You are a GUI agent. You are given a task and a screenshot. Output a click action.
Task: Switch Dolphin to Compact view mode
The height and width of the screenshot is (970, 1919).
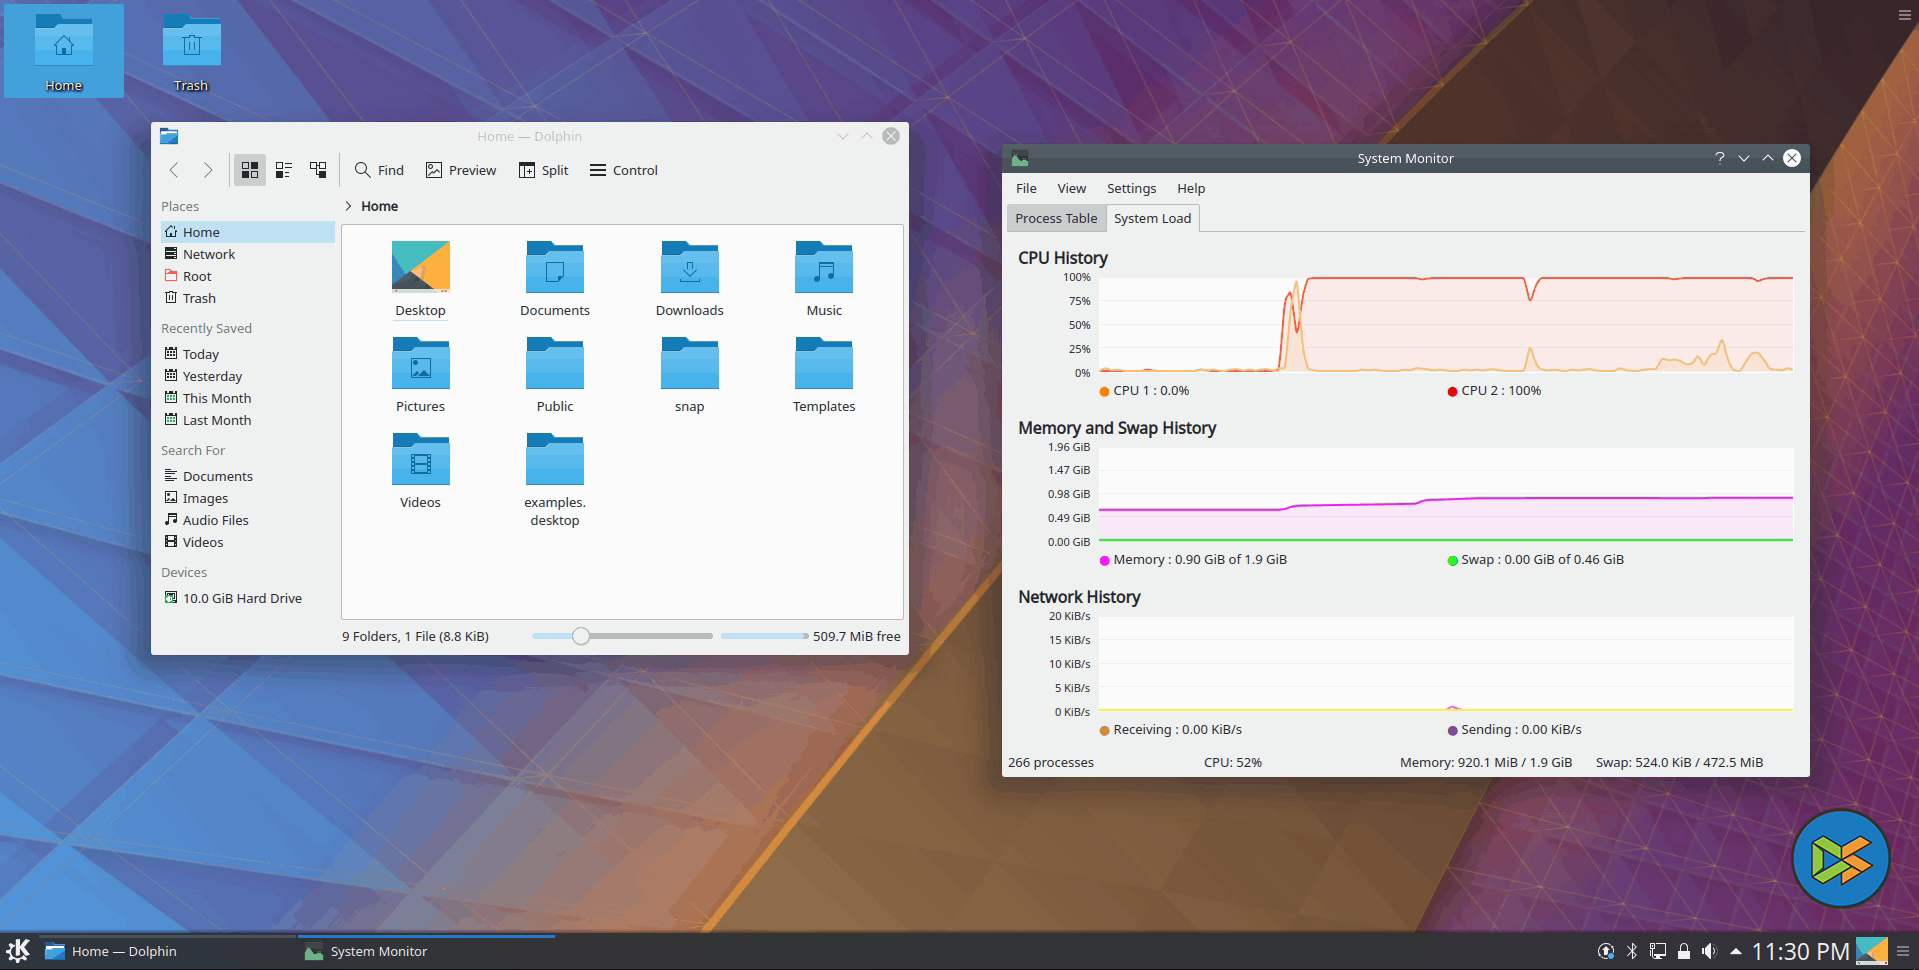284,170
